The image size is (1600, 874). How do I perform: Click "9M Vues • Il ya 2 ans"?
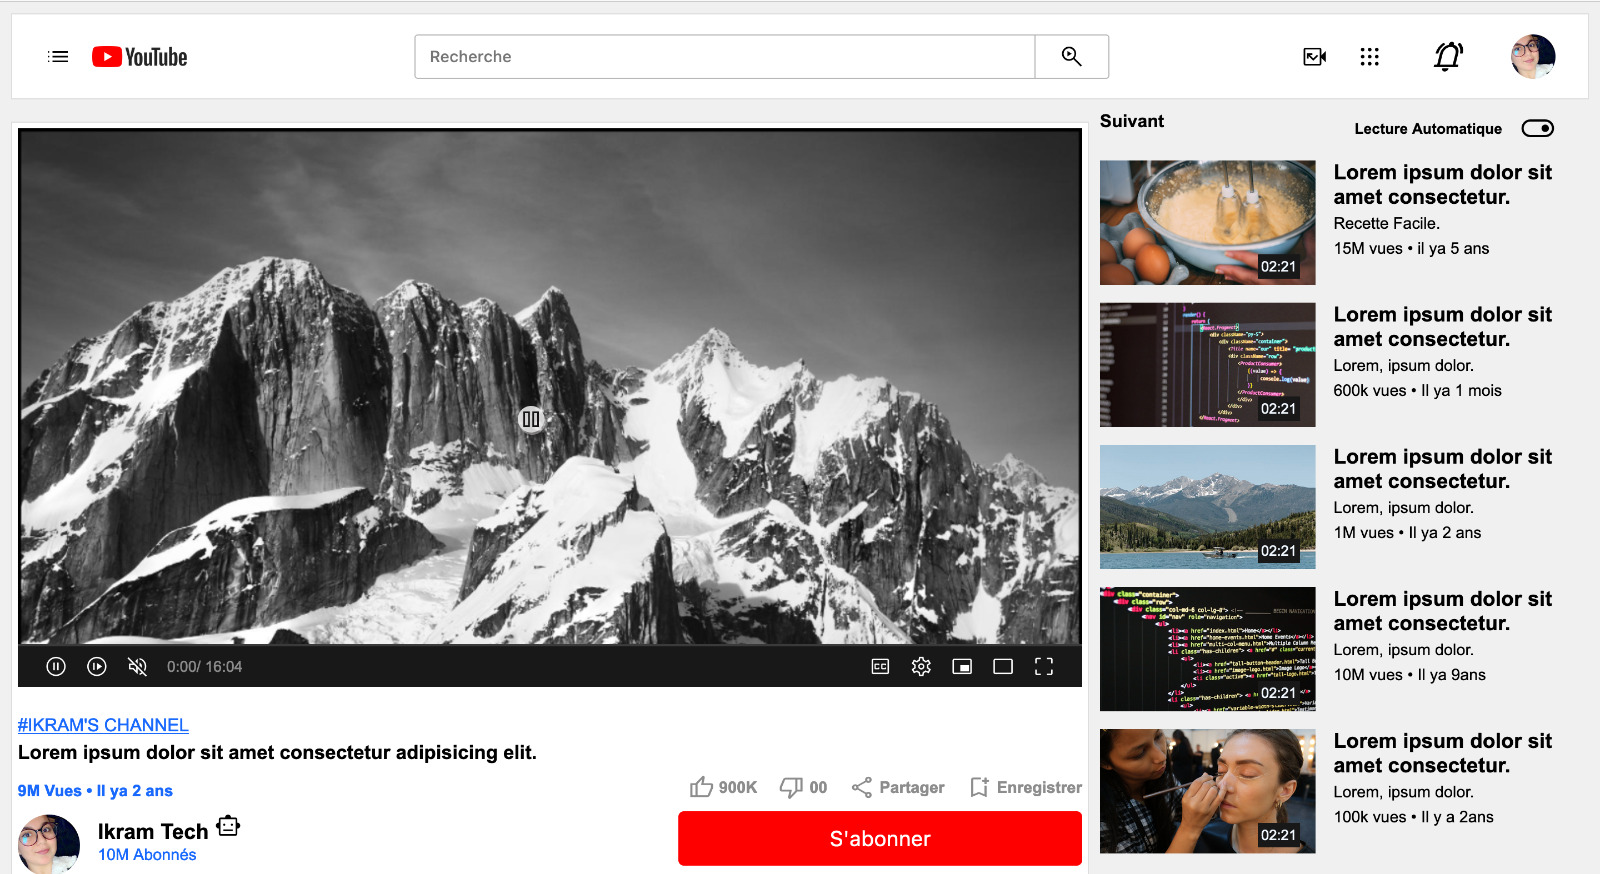click(95, 790)
